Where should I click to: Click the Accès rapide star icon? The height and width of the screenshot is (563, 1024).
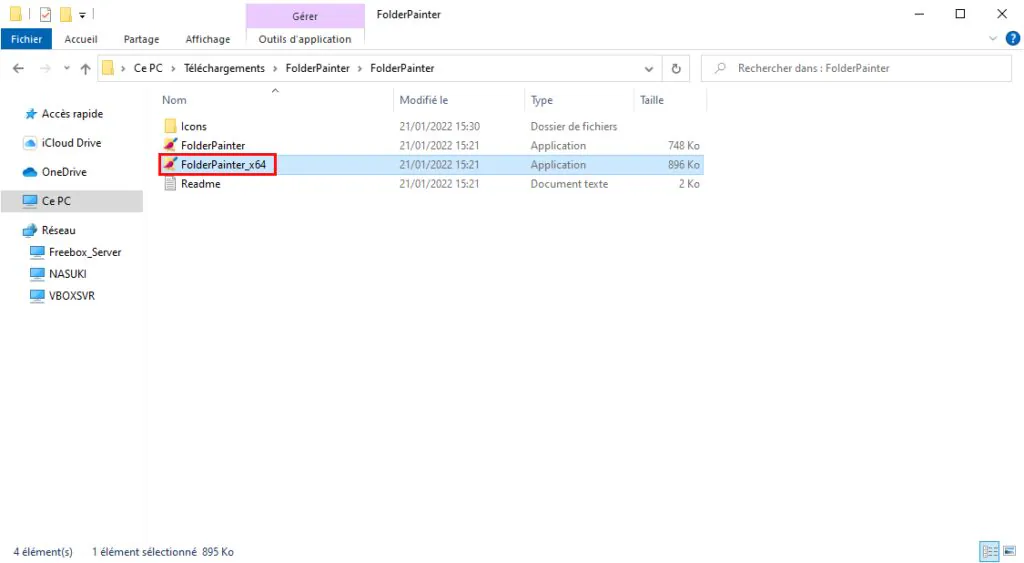tap(30, 114)
